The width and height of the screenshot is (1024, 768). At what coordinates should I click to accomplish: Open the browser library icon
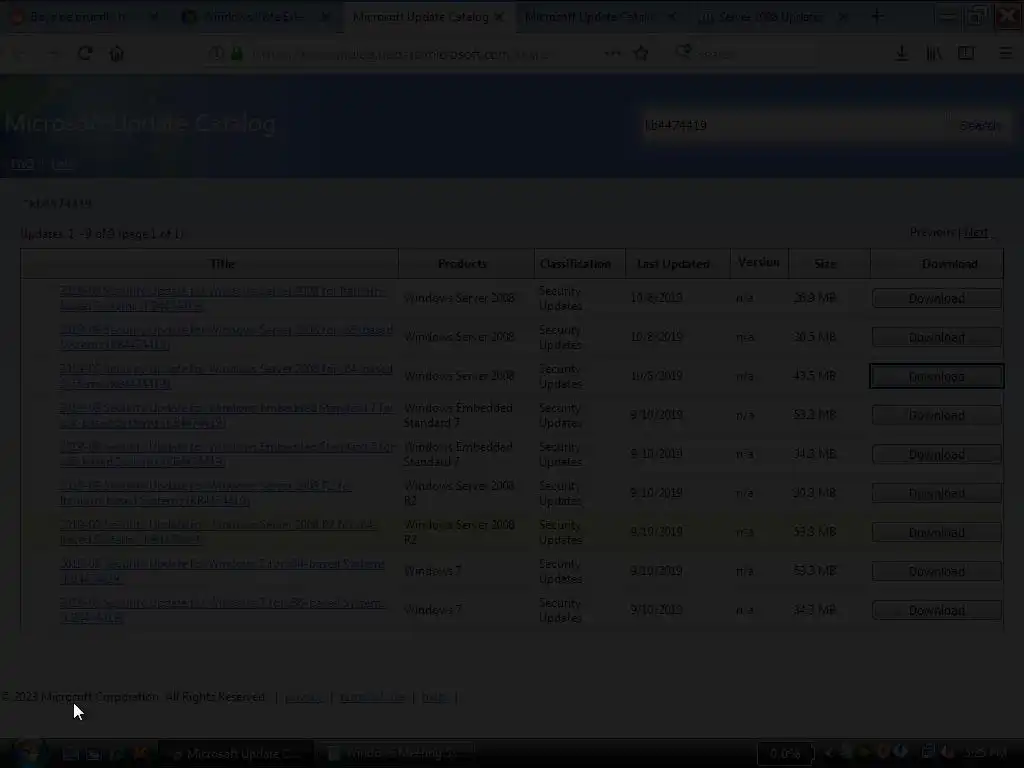coord(934,54)
